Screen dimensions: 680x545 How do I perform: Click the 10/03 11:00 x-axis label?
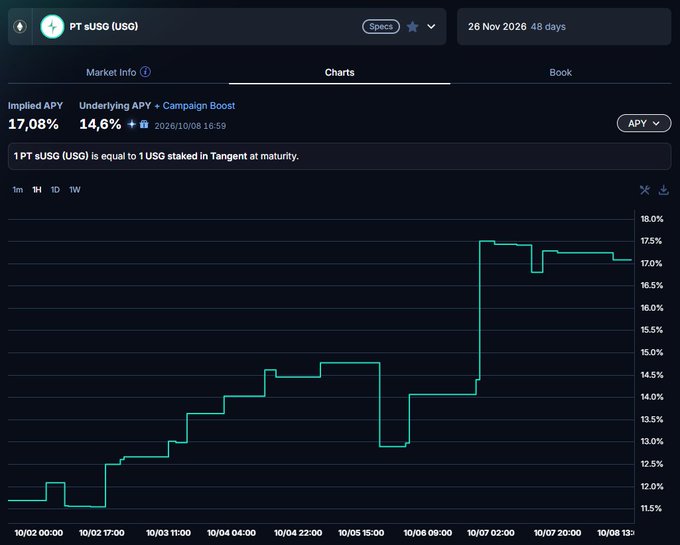[168, 533]
